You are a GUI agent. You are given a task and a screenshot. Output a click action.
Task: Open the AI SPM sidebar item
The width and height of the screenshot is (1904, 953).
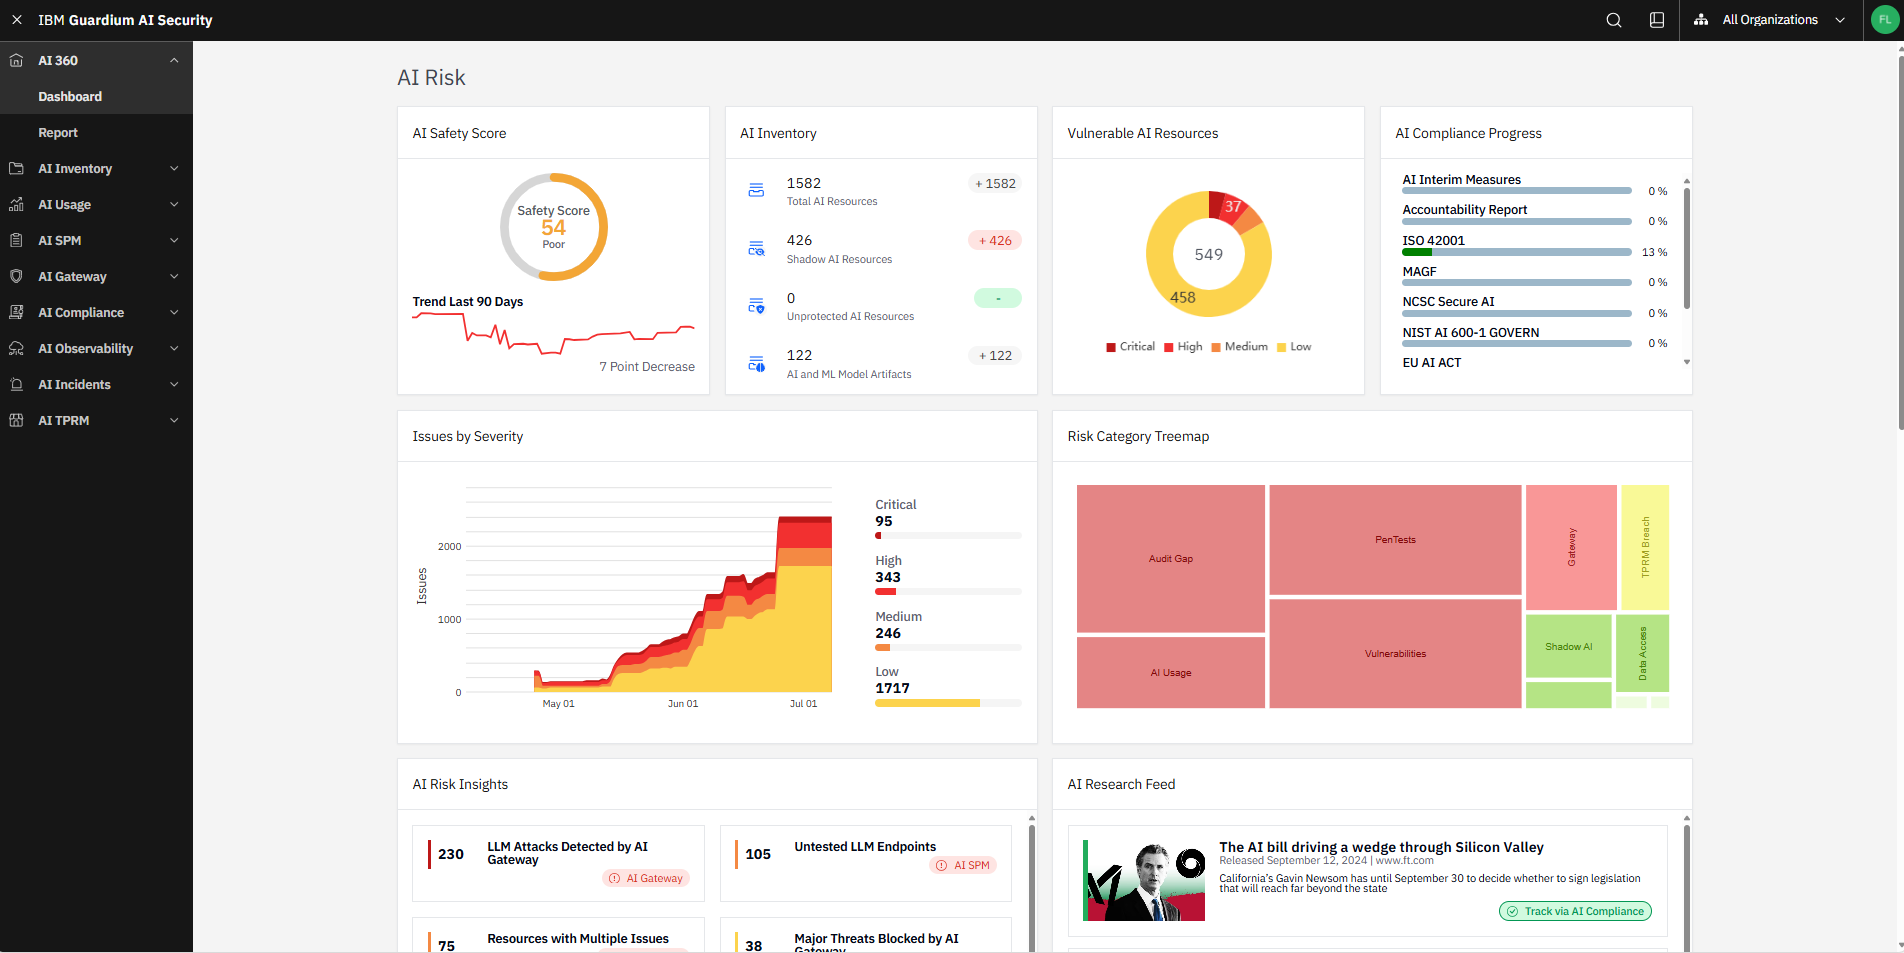96,240
